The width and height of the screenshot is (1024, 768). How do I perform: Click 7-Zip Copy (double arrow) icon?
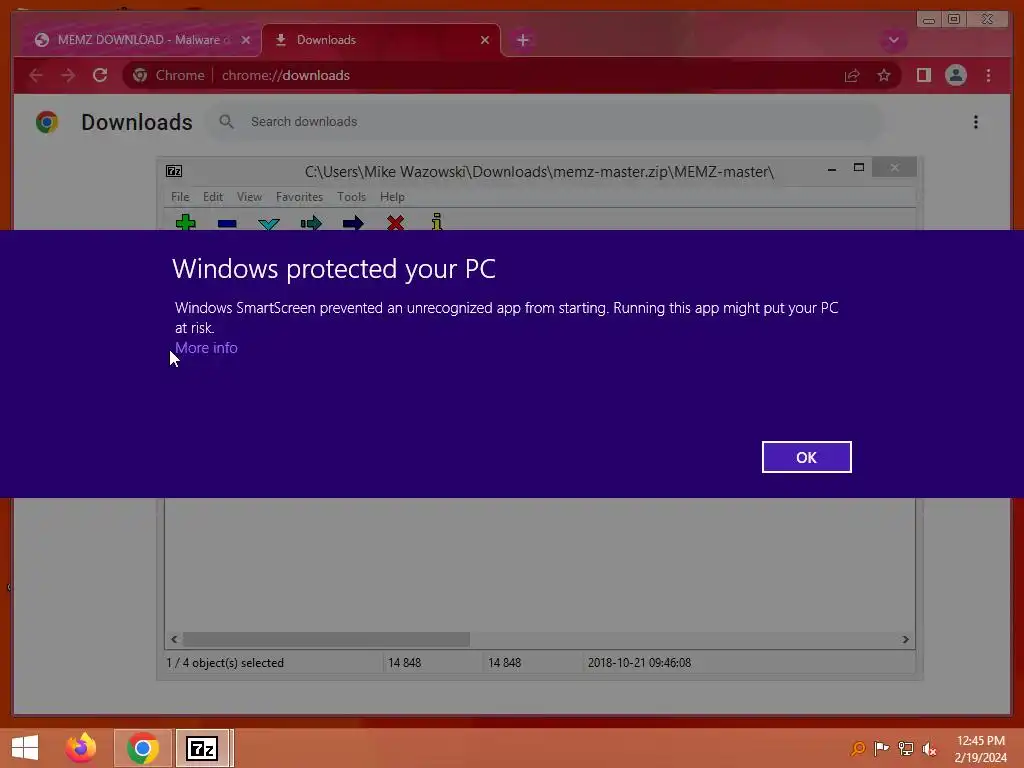click(x=311, y=223)
